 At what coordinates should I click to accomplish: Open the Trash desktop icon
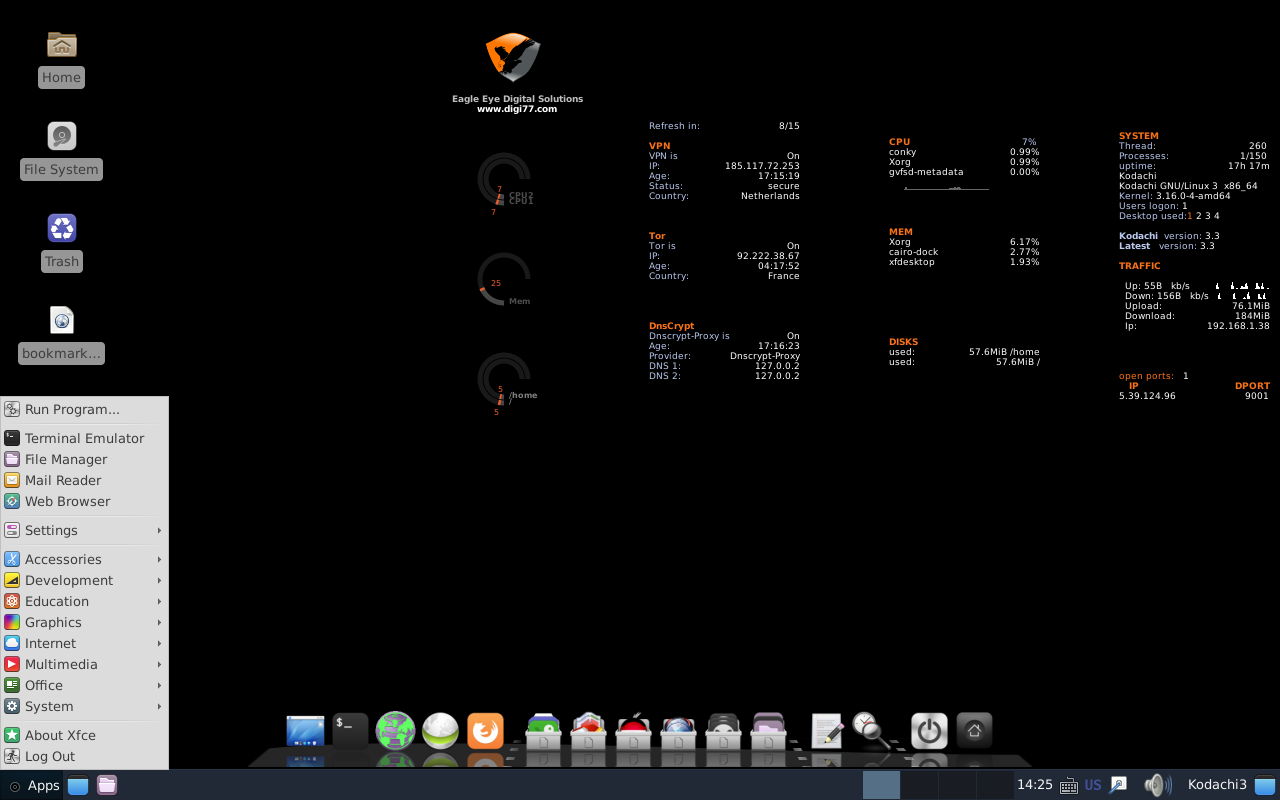coord(62,228)
